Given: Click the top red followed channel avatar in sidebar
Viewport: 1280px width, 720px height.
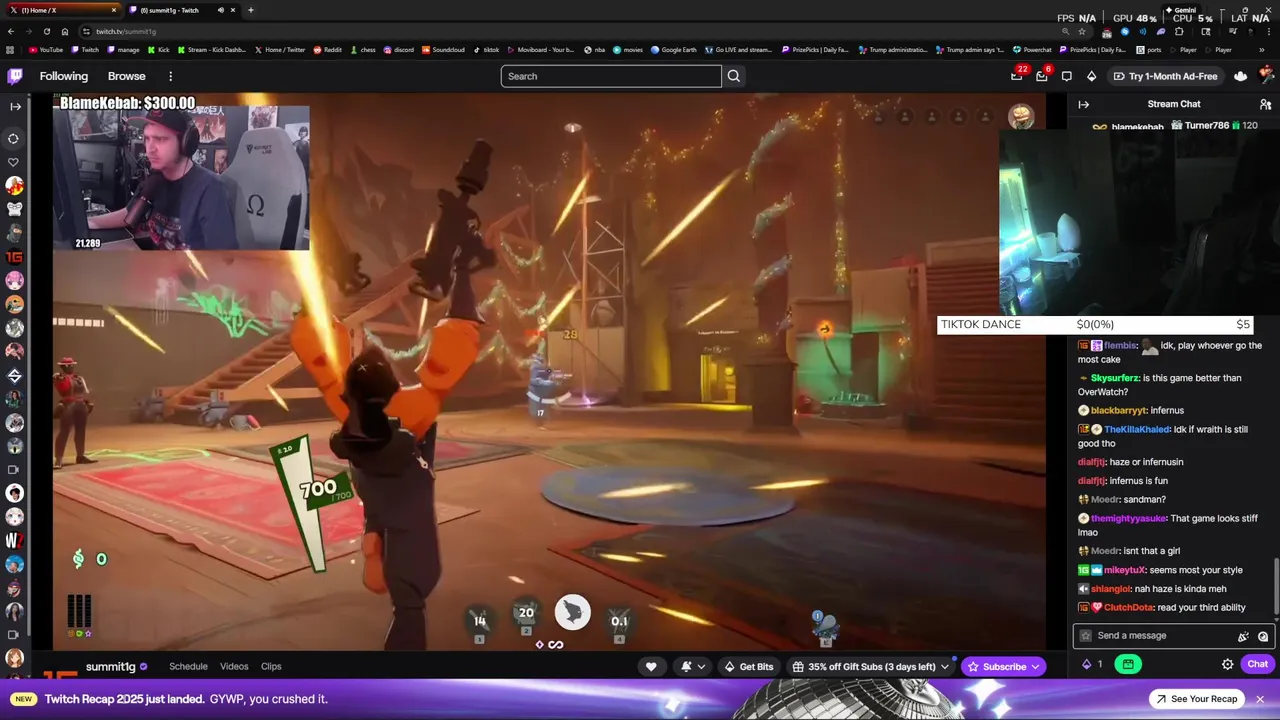Looking at the screenshot, I should tap(15, 186).
